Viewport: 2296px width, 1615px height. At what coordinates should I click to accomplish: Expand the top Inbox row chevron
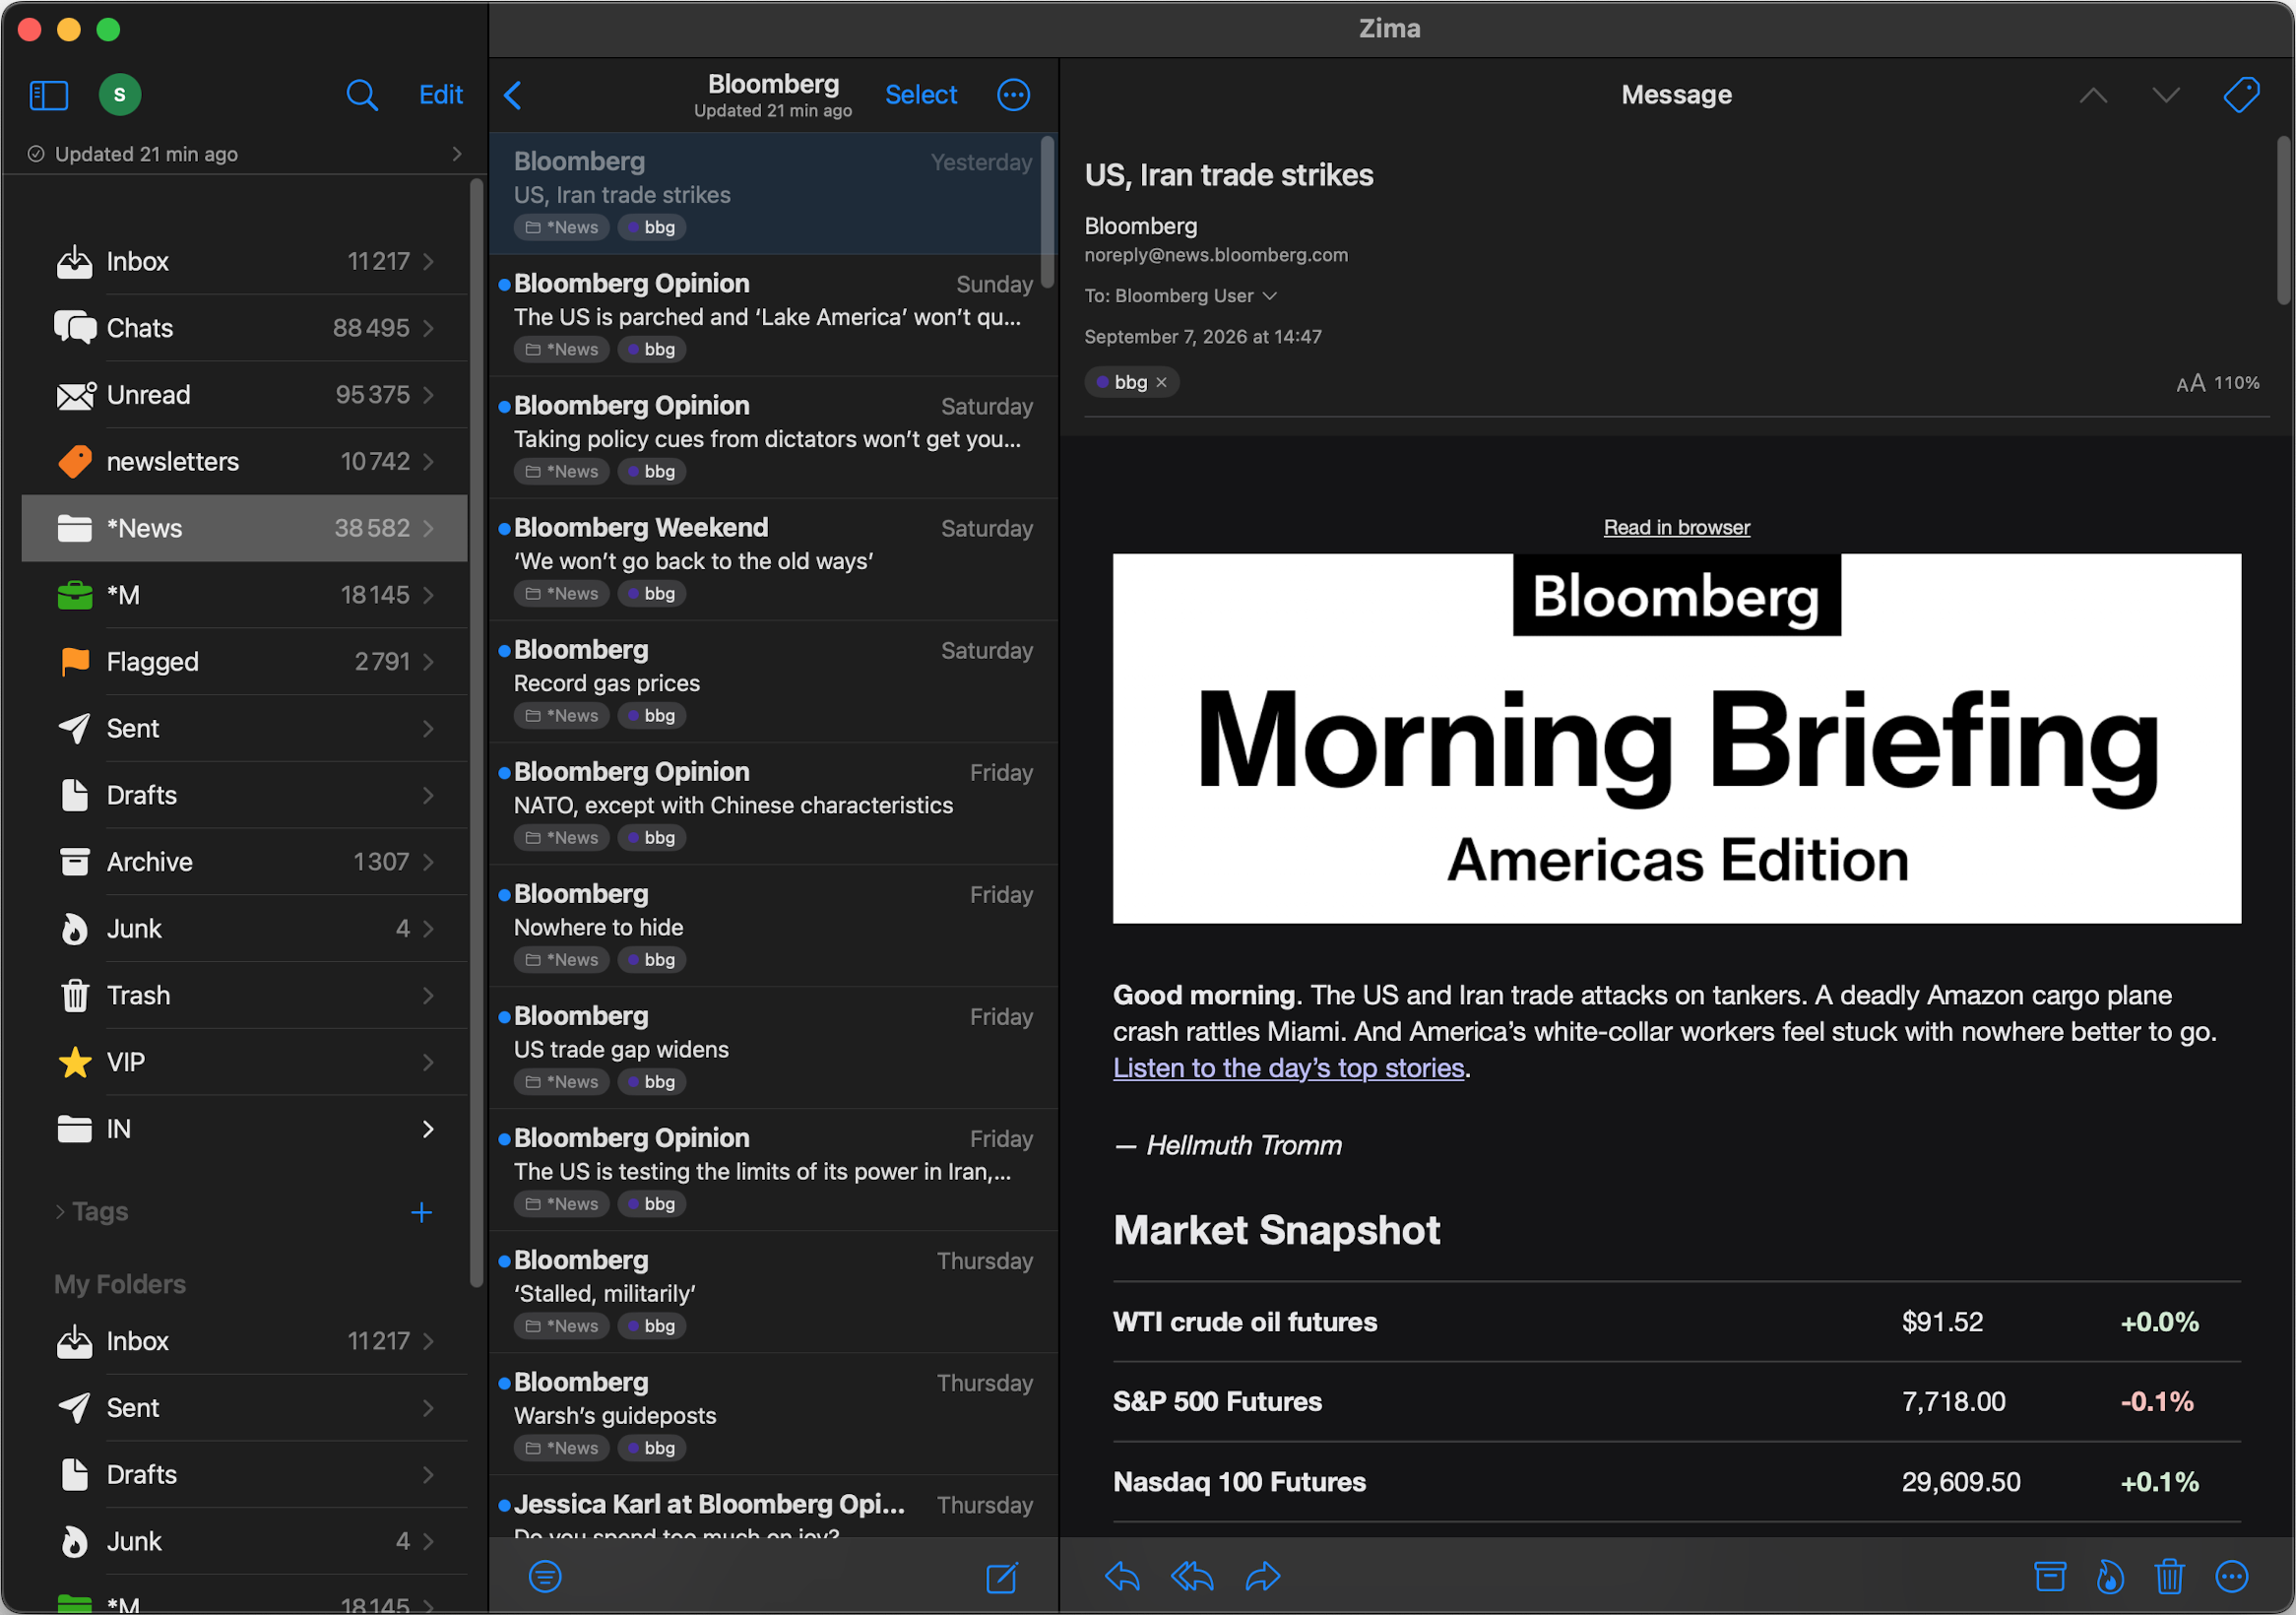click(x=428, y=261)
